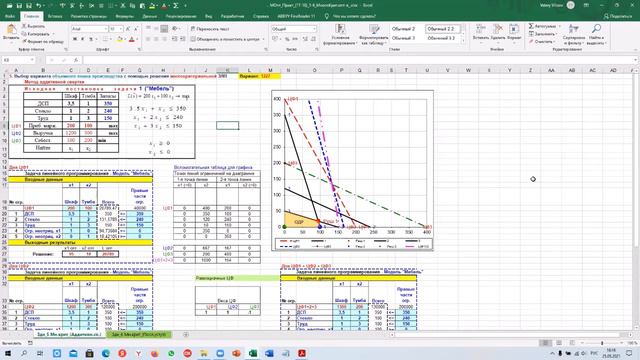Add a new sheet with plus button

[x=186, y=334]
